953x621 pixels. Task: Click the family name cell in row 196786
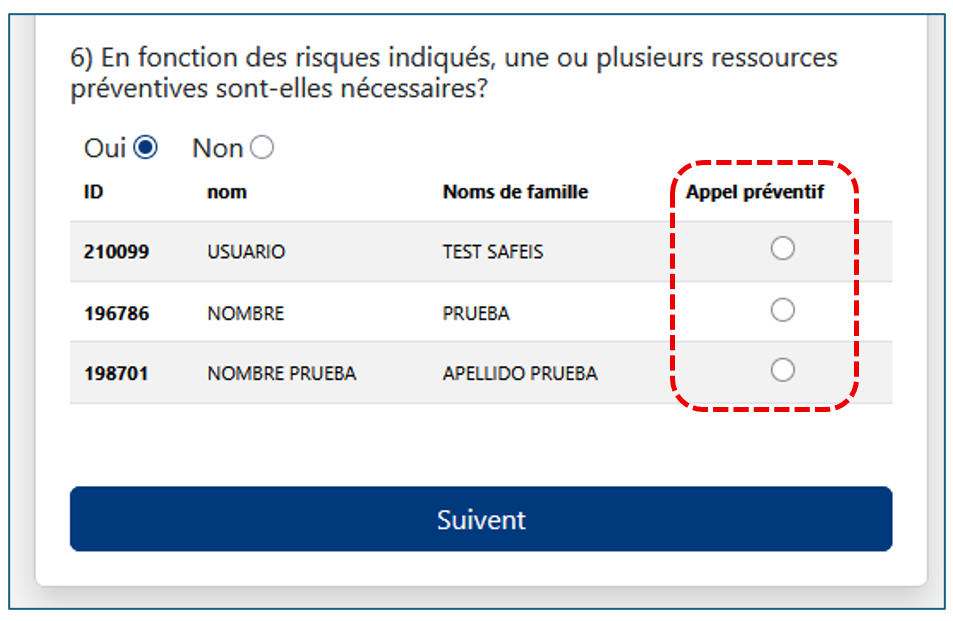pyautogui.click(x=476, y=314)
